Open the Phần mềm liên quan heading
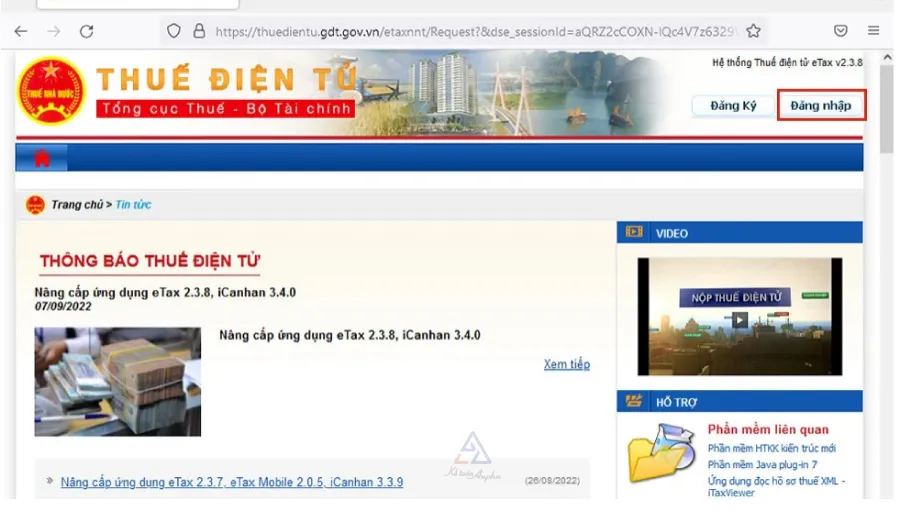Viewport: 900px width, 530px height. tap(768, 430)
